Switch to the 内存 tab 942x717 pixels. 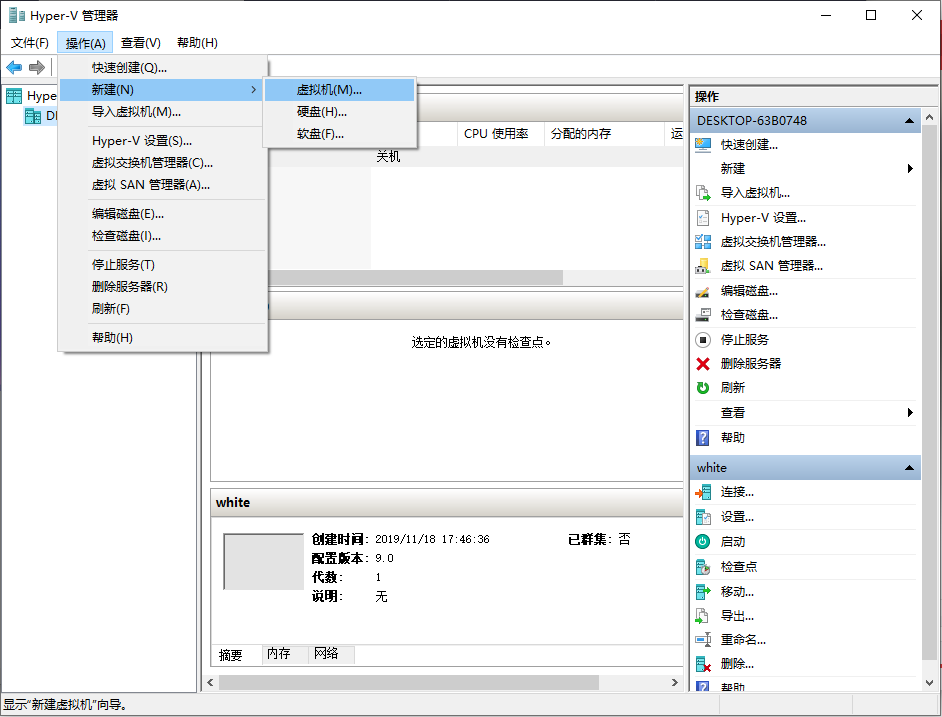coord(285,654)
